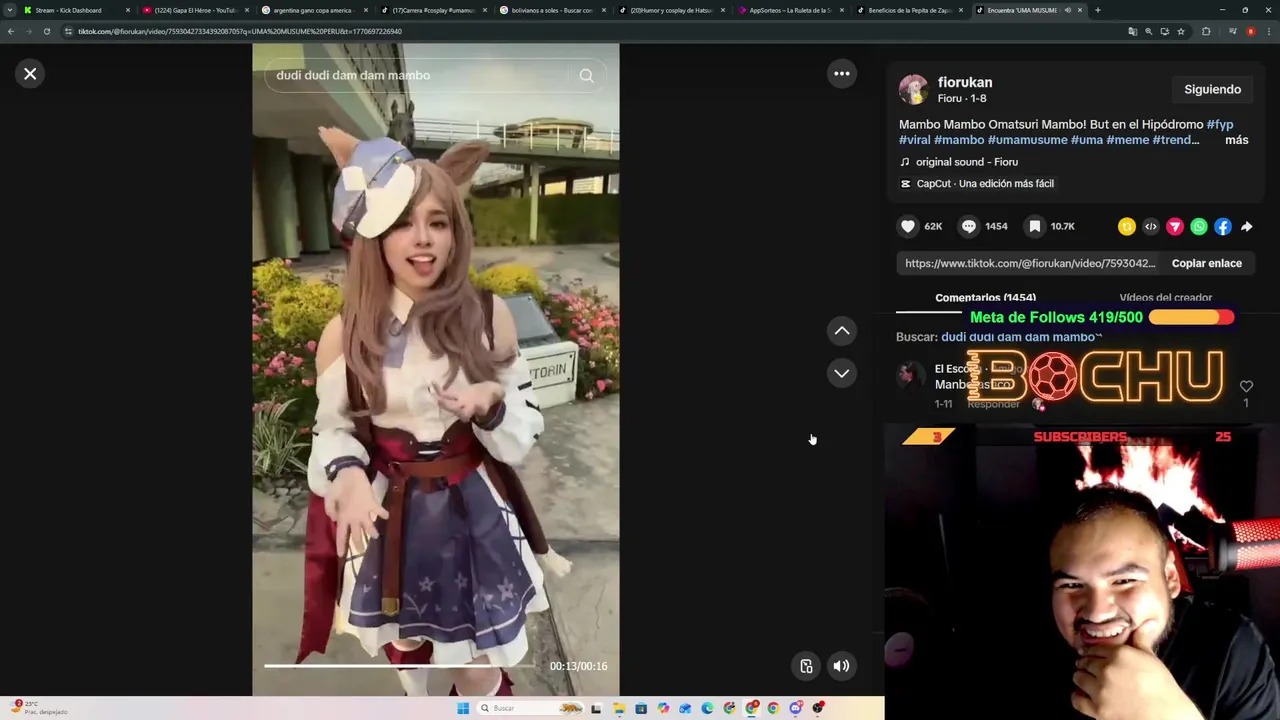The width and height of the screenshot is (1280, 720).
Task: Click the browser address bar URL
Action: tap(240, 31)
